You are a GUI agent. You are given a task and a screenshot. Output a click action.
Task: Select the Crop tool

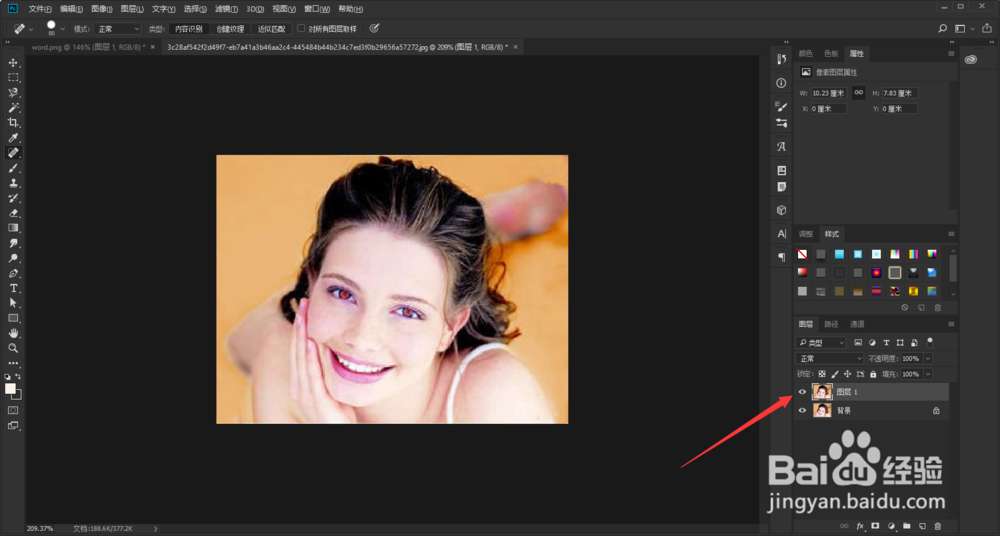tap(13, 123)
